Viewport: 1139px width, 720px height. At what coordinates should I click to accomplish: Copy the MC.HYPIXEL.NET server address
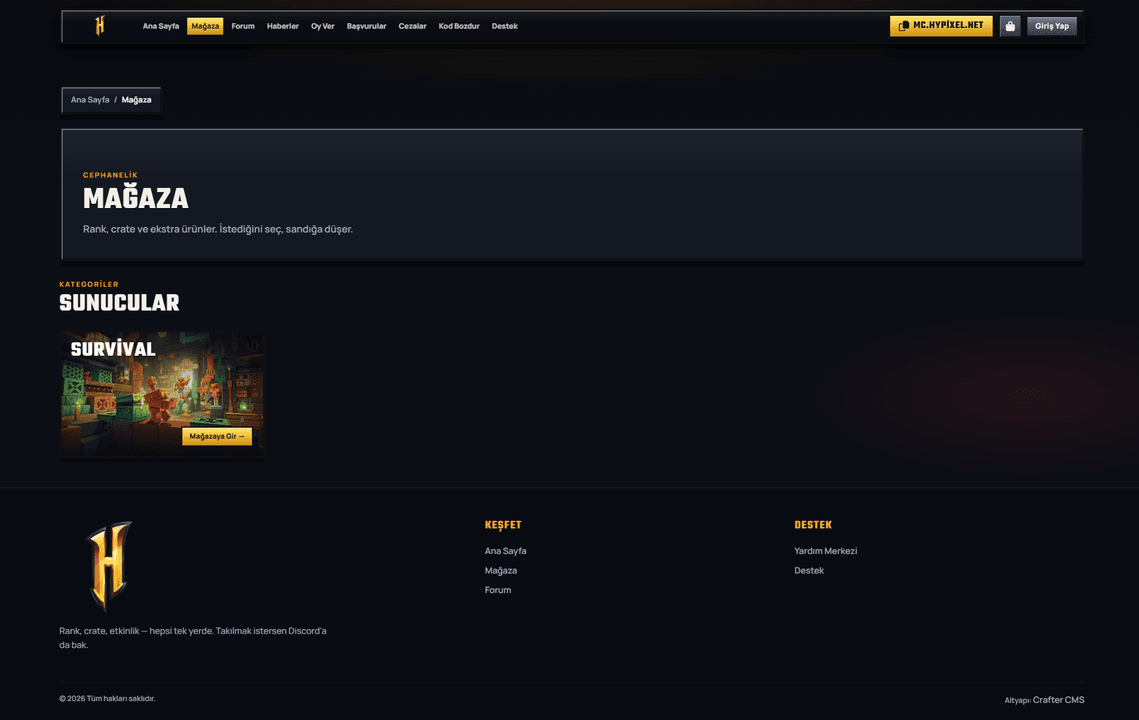[x=941, y=26]
